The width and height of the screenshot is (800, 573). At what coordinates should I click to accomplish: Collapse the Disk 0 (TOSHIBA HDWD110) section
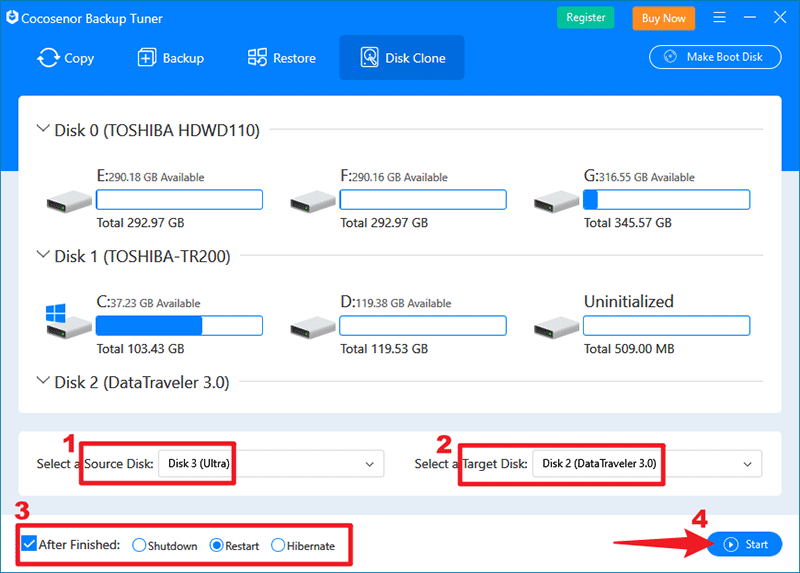(x=43, y=129)
